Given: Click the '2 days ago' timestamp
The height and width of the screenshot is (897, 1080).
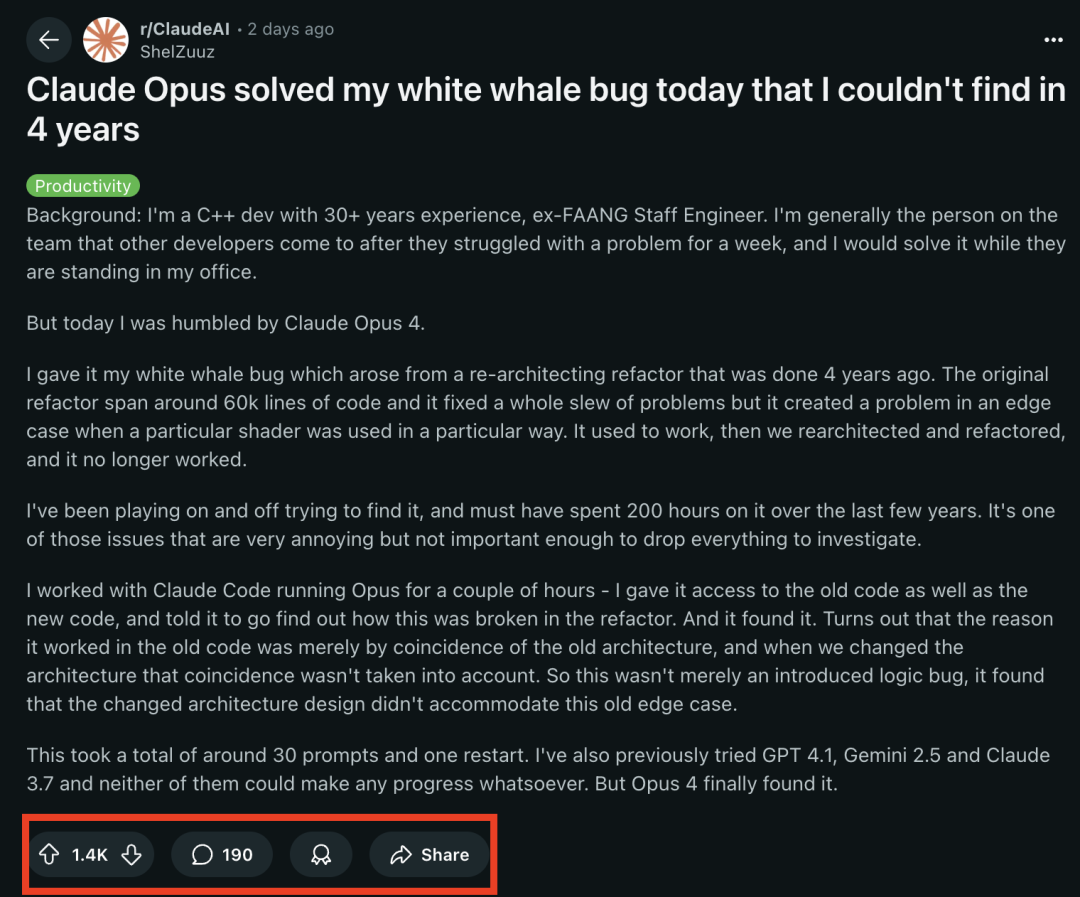Looking at the screenshot, I should click(x=290, y=30).
